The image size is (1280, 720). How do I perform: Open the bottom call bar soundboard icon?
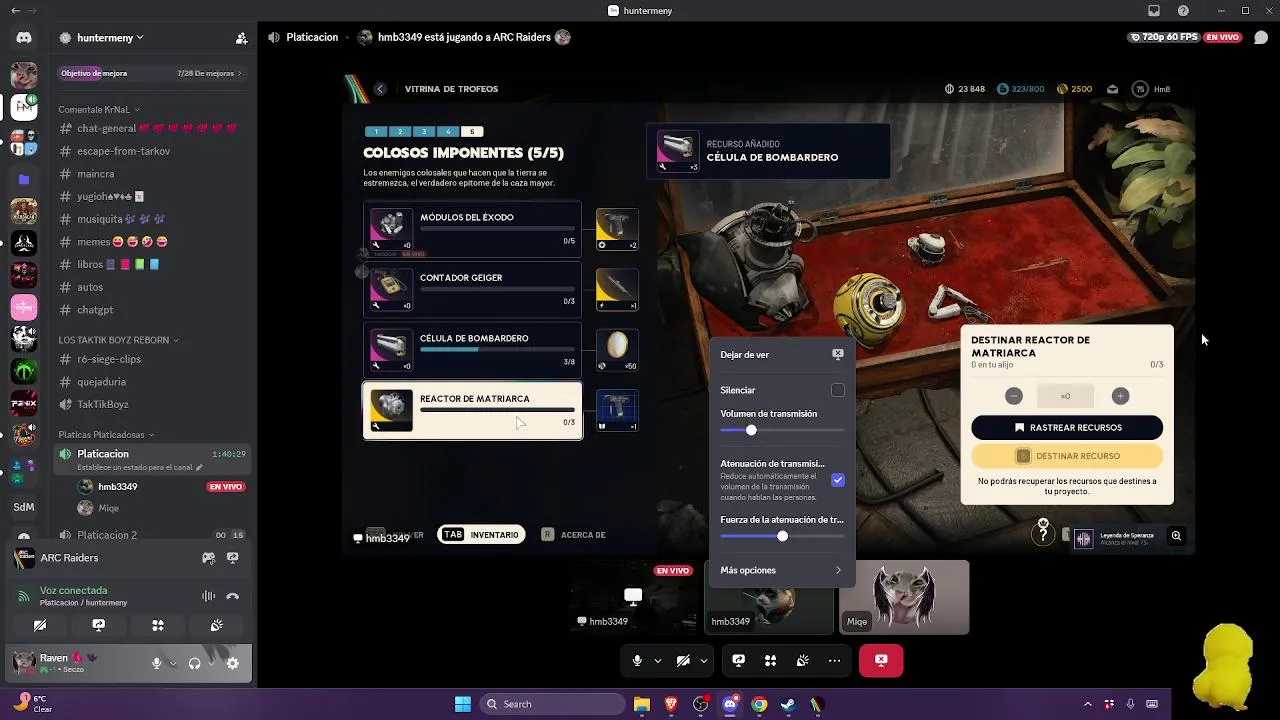coord(802,660)
